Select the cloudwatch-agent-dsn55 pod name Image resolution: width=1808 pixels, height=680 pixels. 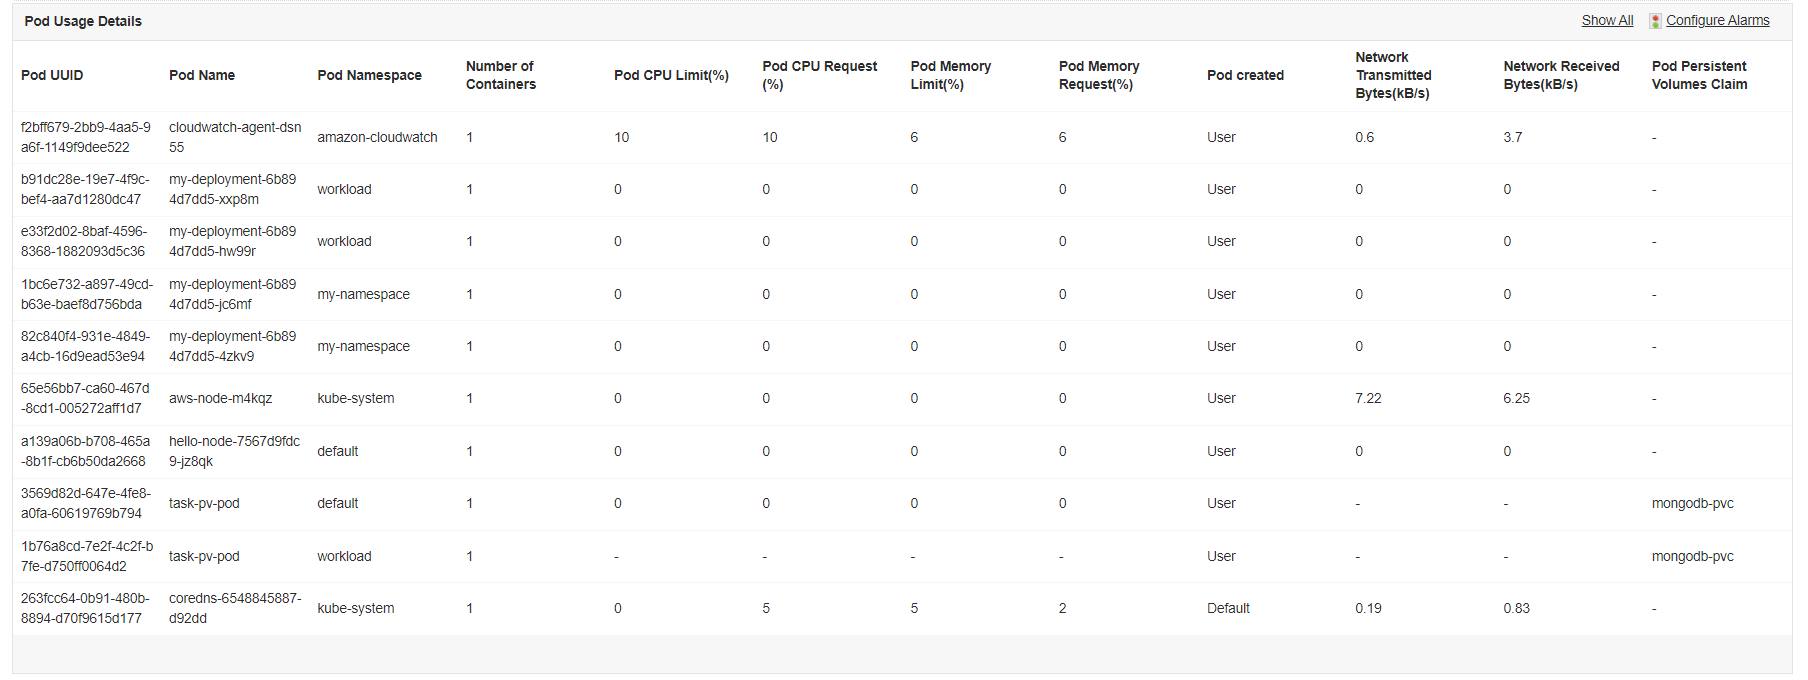[234, 137]
